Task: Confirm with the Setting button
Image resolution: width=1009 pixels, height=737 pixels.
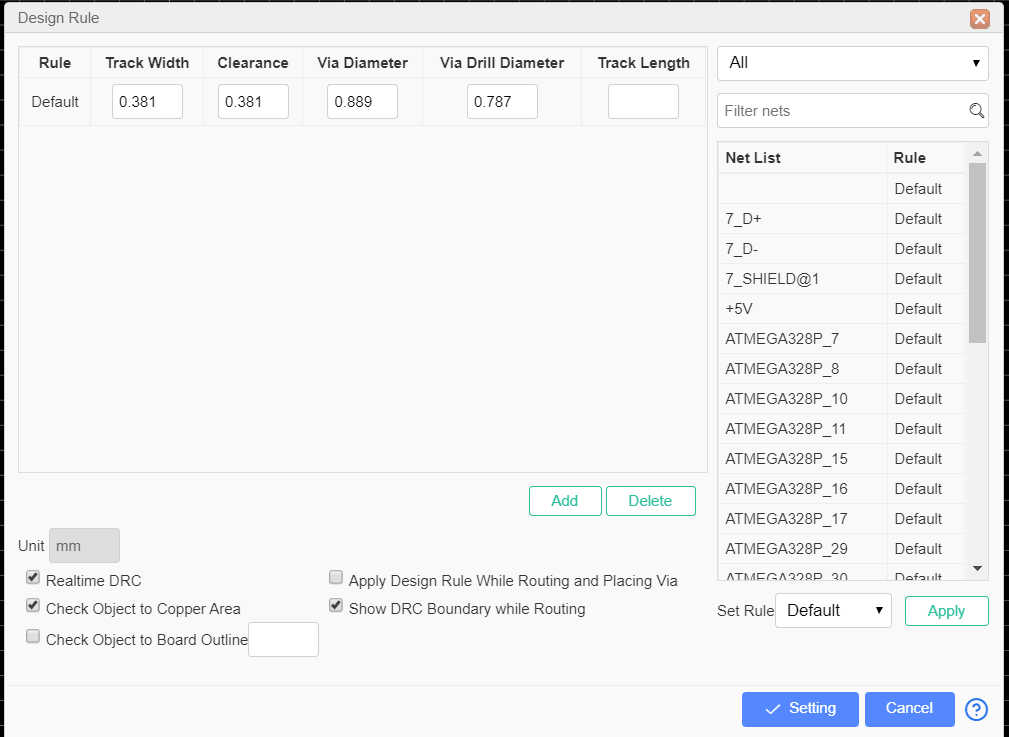Action: coord(800,709)
